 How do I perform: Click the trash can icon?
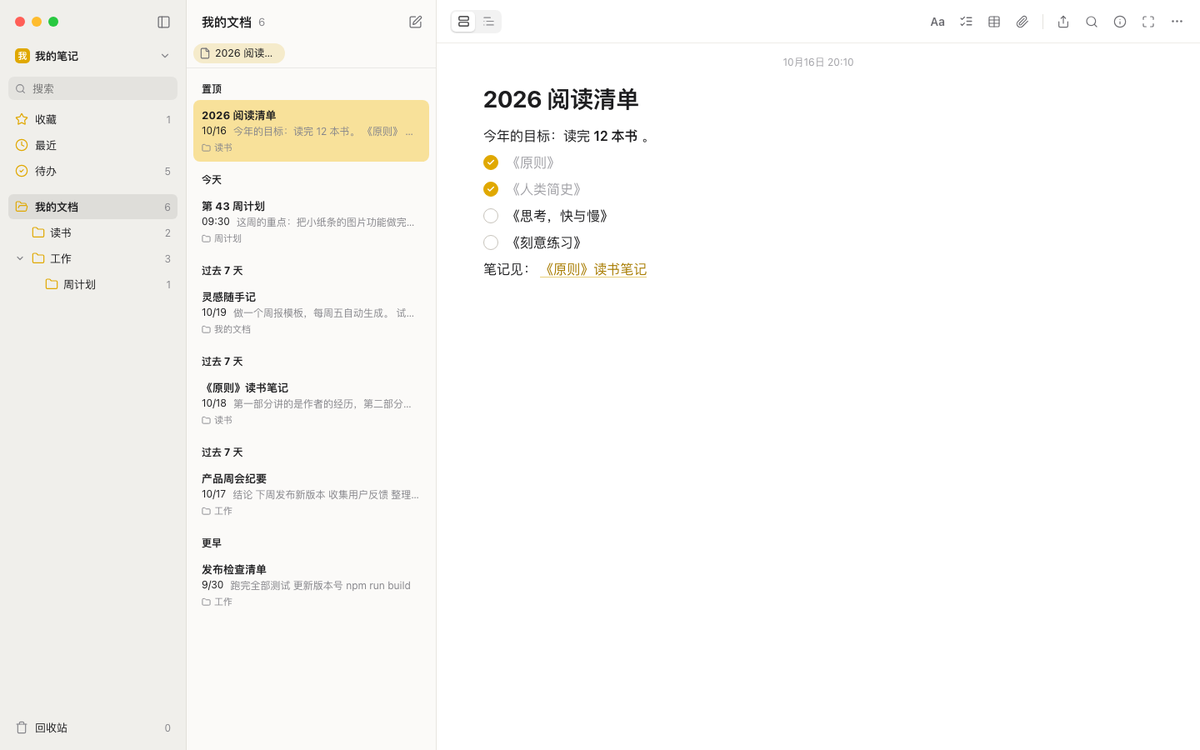point(22,728)
